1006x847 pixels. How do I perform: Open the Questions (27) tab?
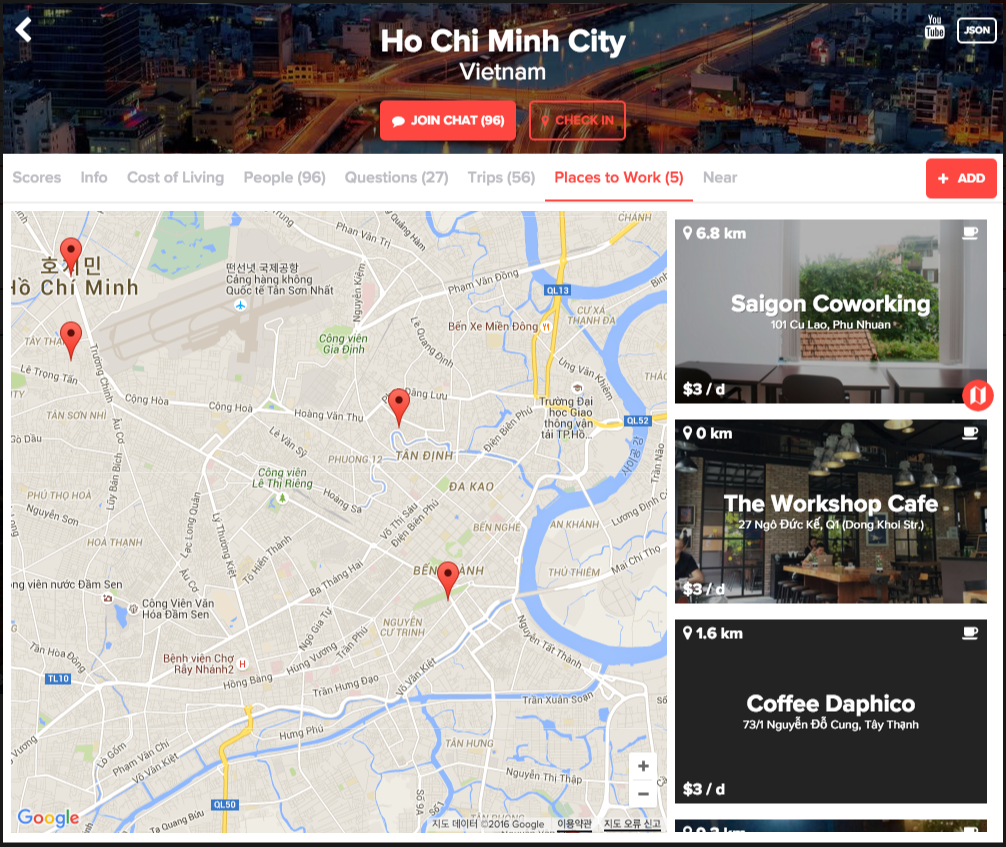click(x=396, y=178)
